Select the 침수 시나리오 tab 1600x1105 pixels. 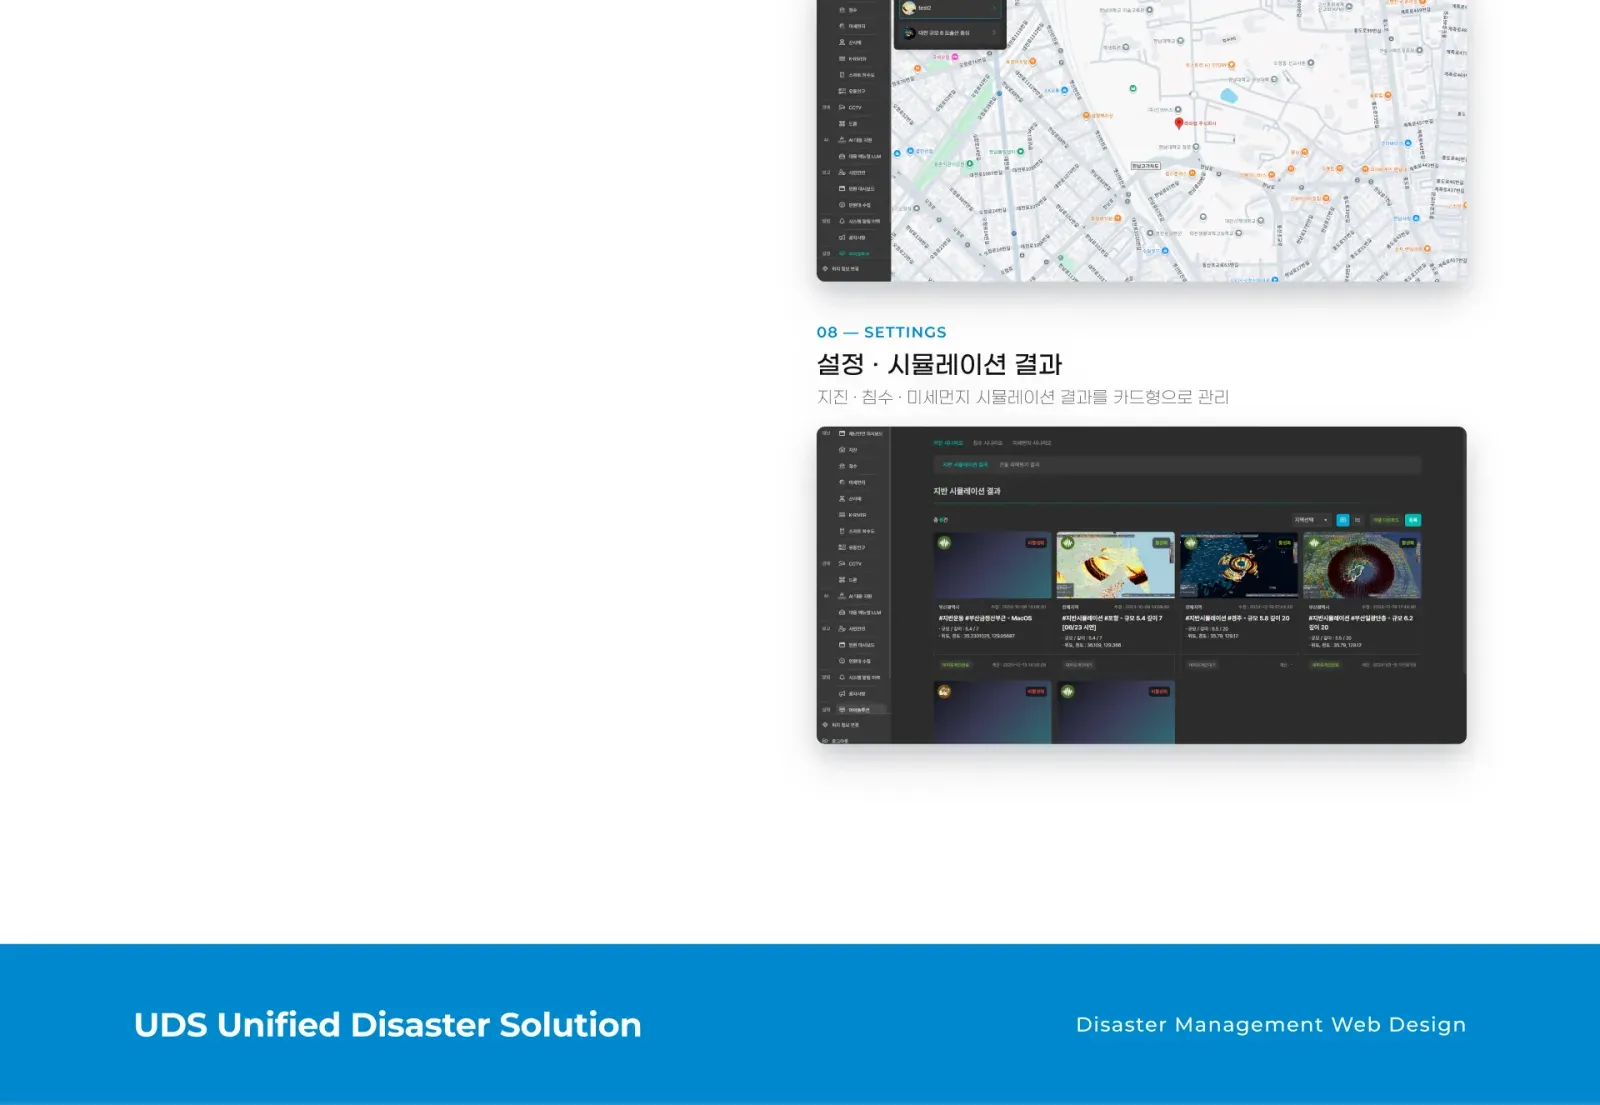[x=987, y=443]
